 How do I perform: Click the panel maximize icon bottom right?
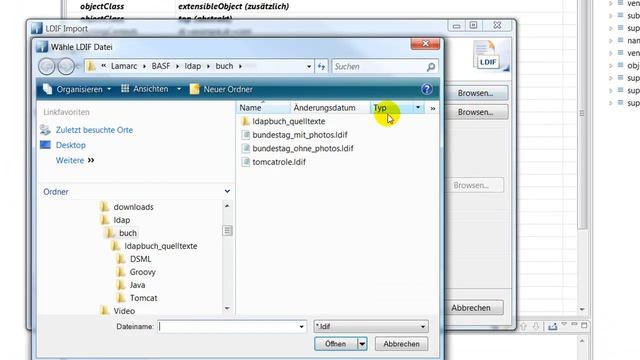[584, 325]
